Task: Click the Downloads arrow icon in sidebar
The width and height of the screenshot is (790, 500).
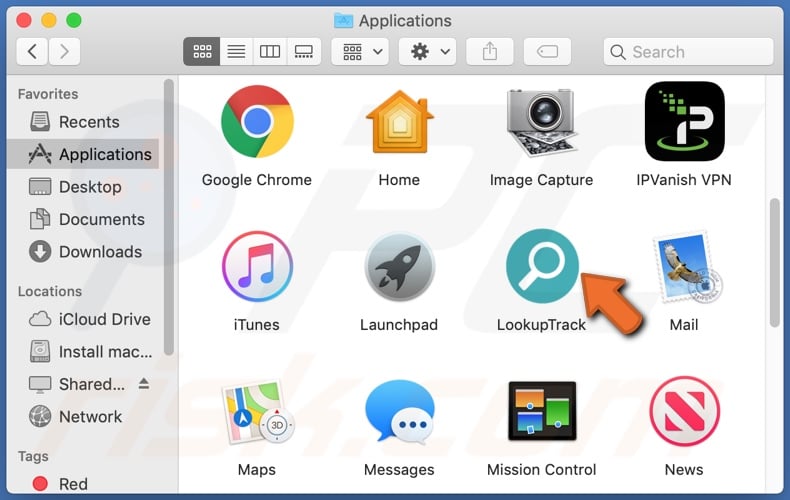Action: point(40,252)
